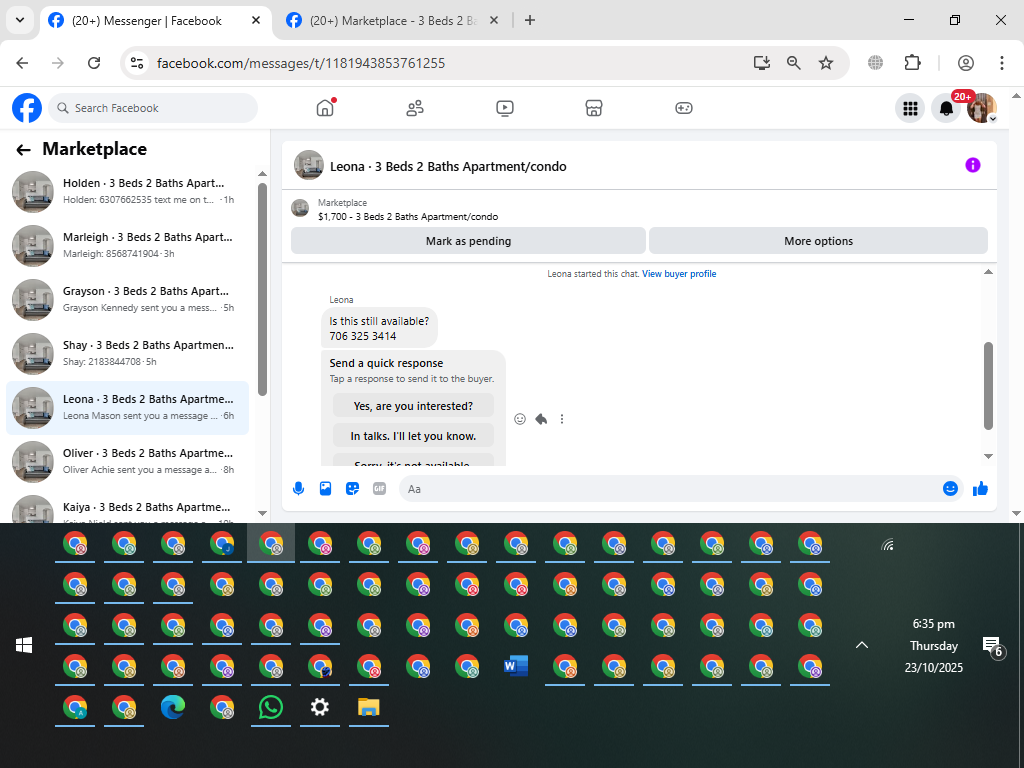Install app icon in address bar

pos(761,63)
